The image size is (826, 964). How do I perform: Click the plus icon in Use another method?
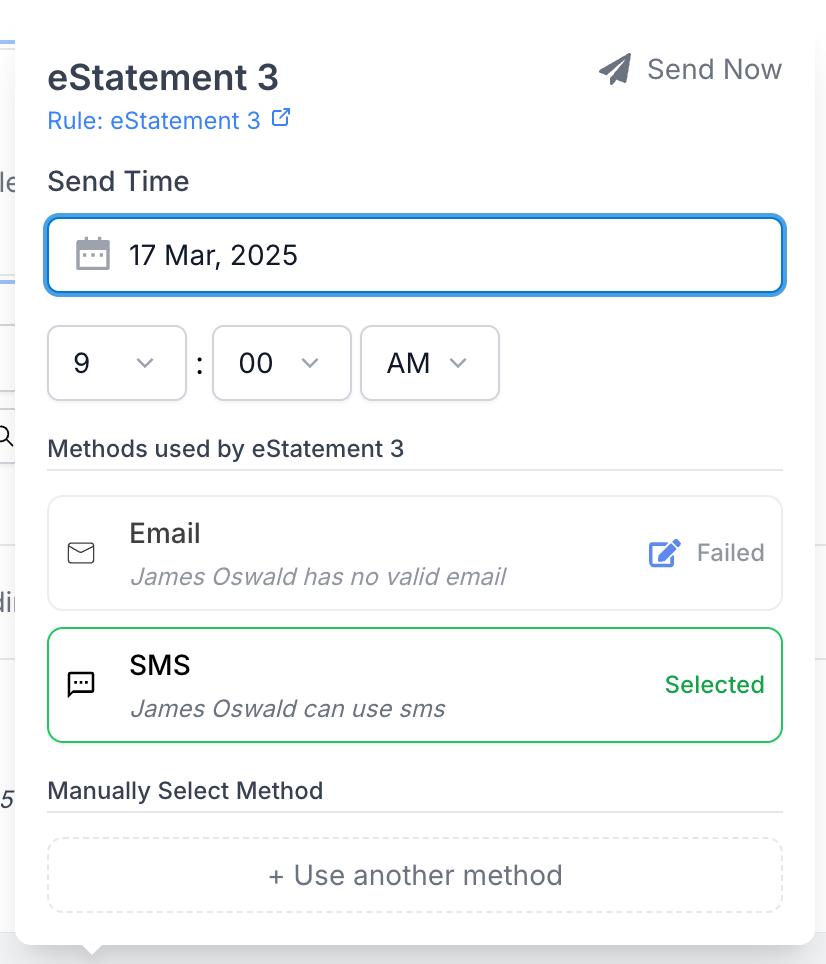point(275,875)
